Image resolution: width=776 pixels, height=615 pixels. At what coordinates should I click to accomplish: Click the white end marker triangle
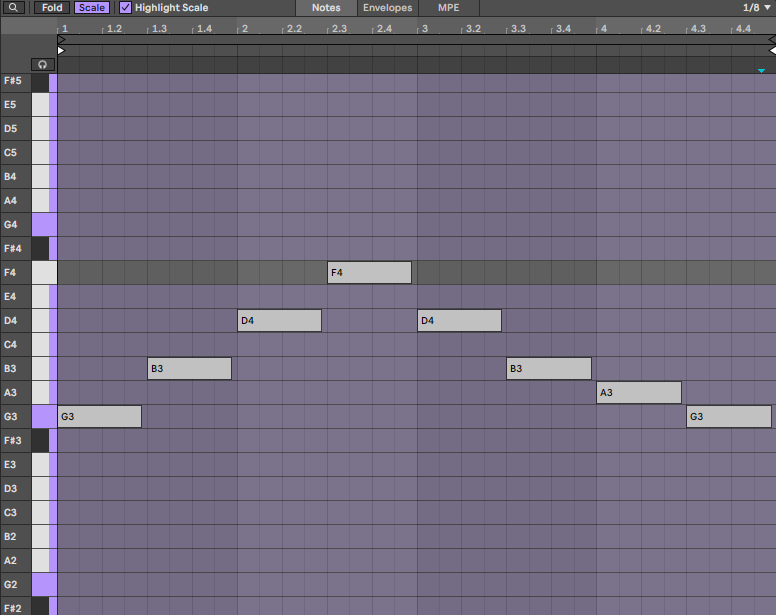772,50
